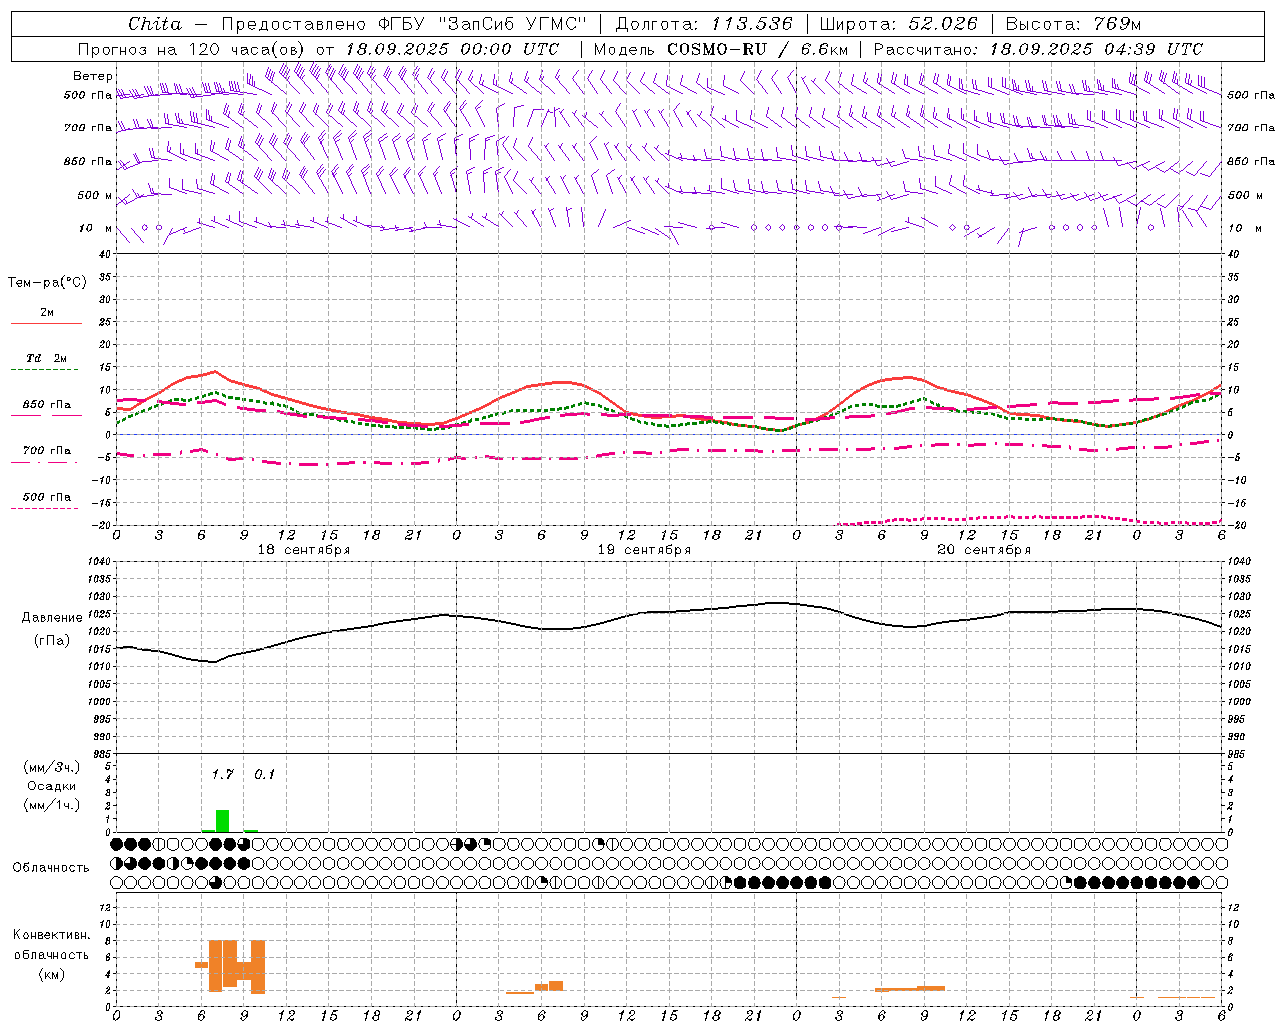The image size is (1280, 1024).
Task: Click the station name Chita in header
Action: tap(155, 24)
